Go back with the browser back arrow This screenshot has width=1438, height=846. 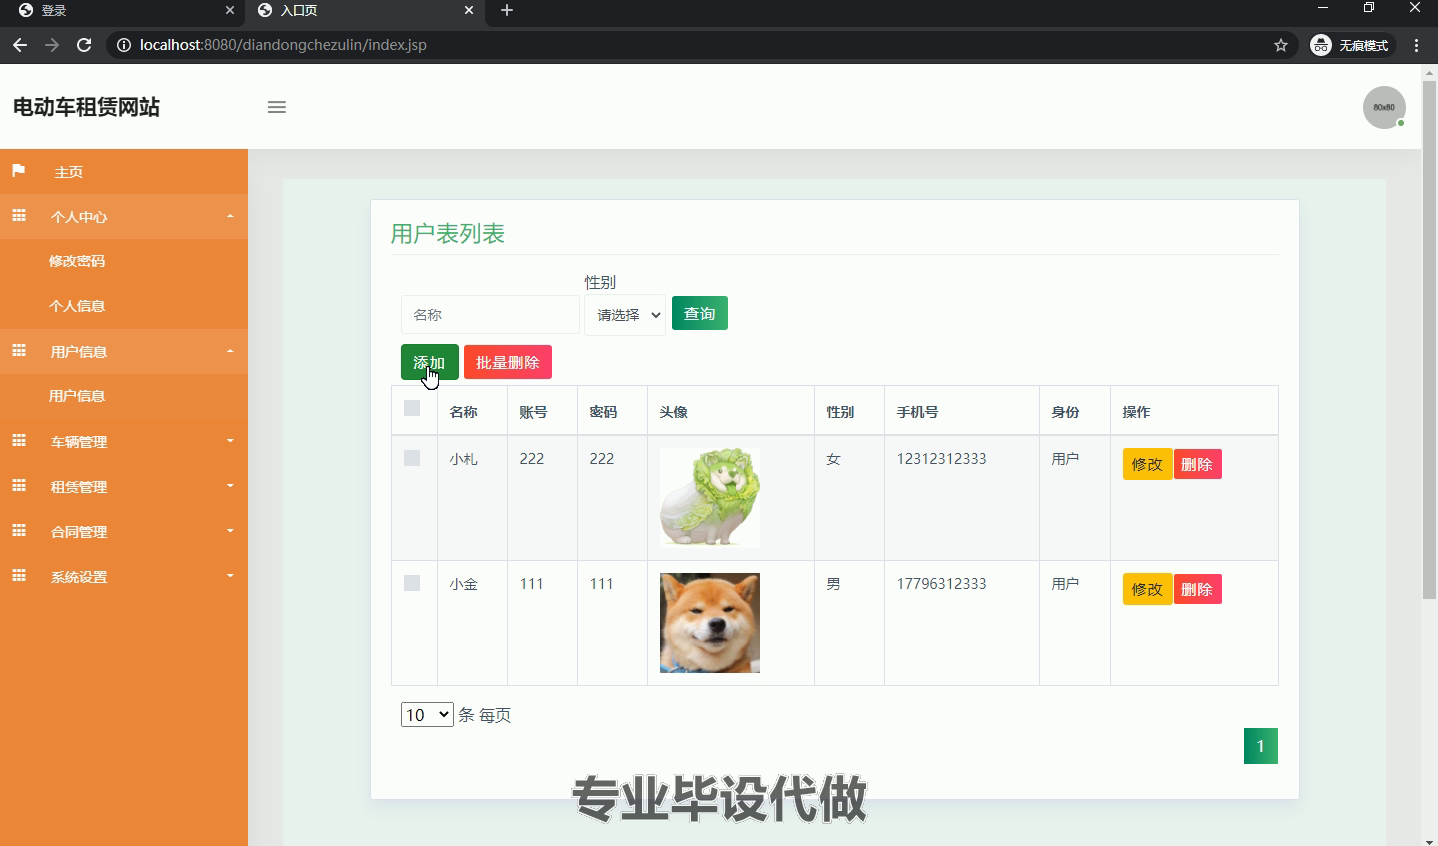20,45
